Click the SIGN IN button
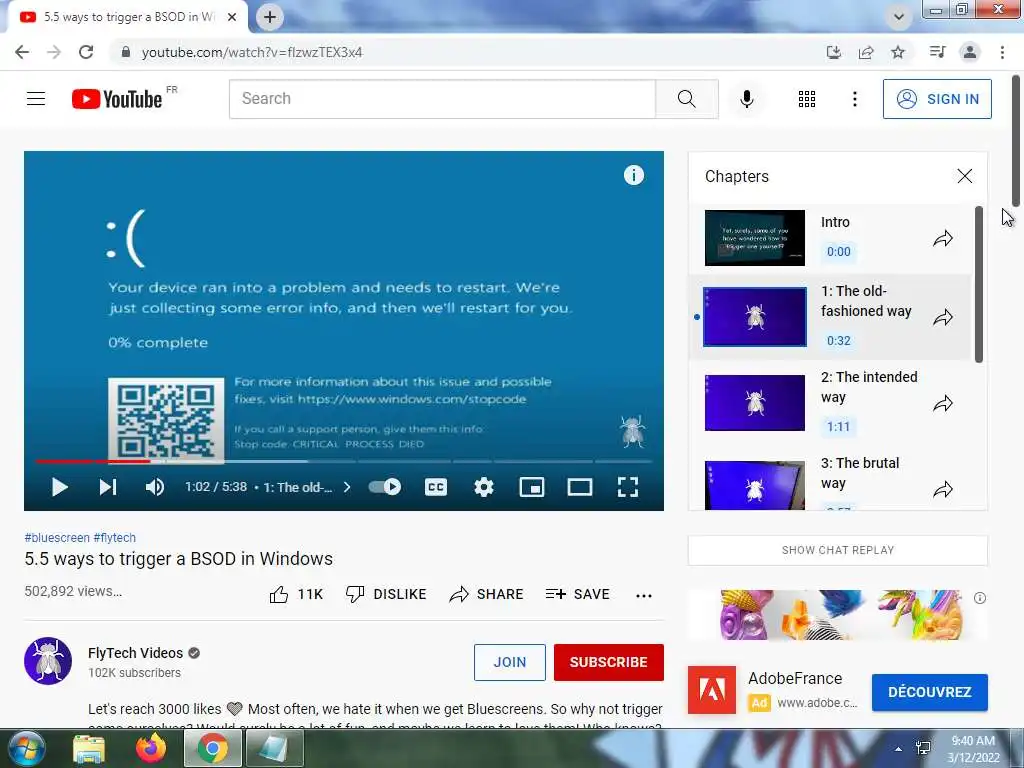This screenshot has height=768, width=1024. pos(937,99)
